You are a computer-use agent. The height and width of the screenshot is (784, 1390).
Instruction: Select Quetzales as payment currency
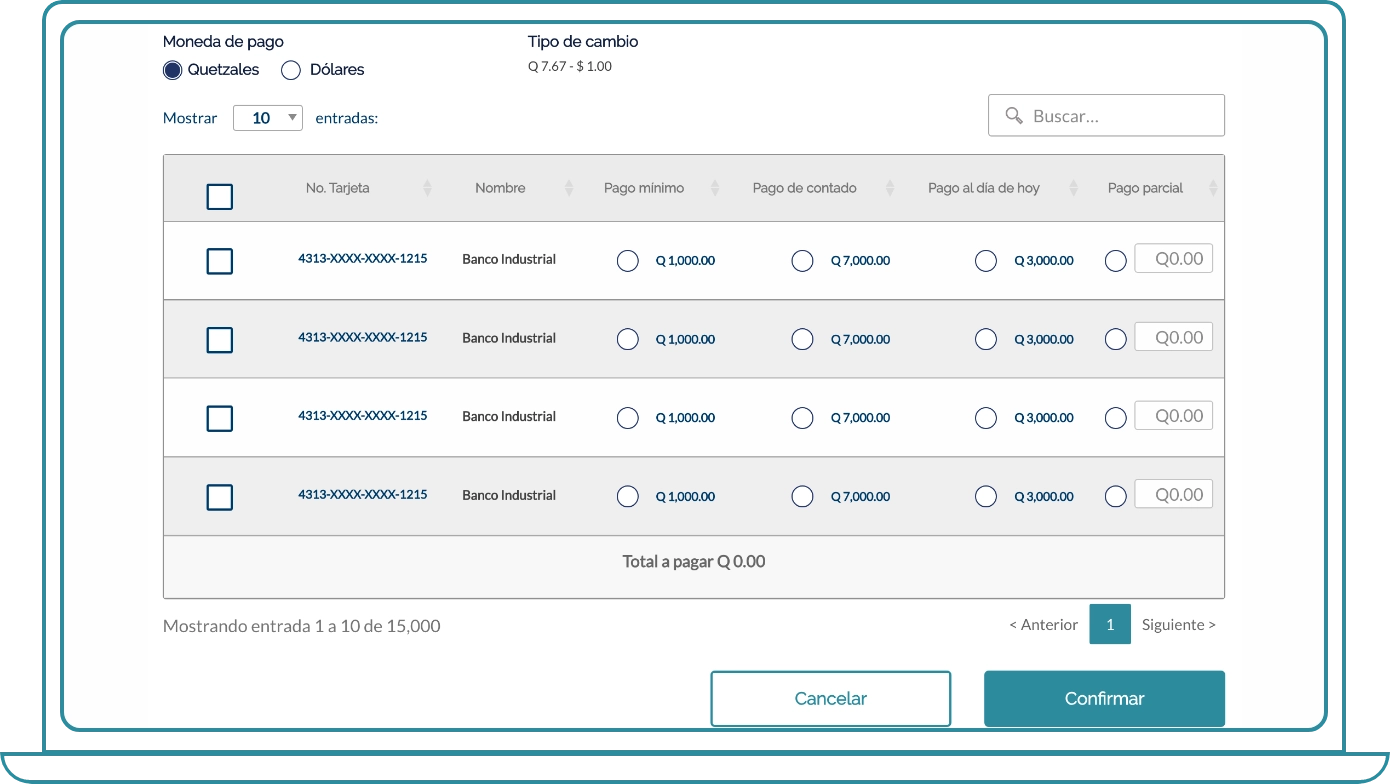click(173, 70)
